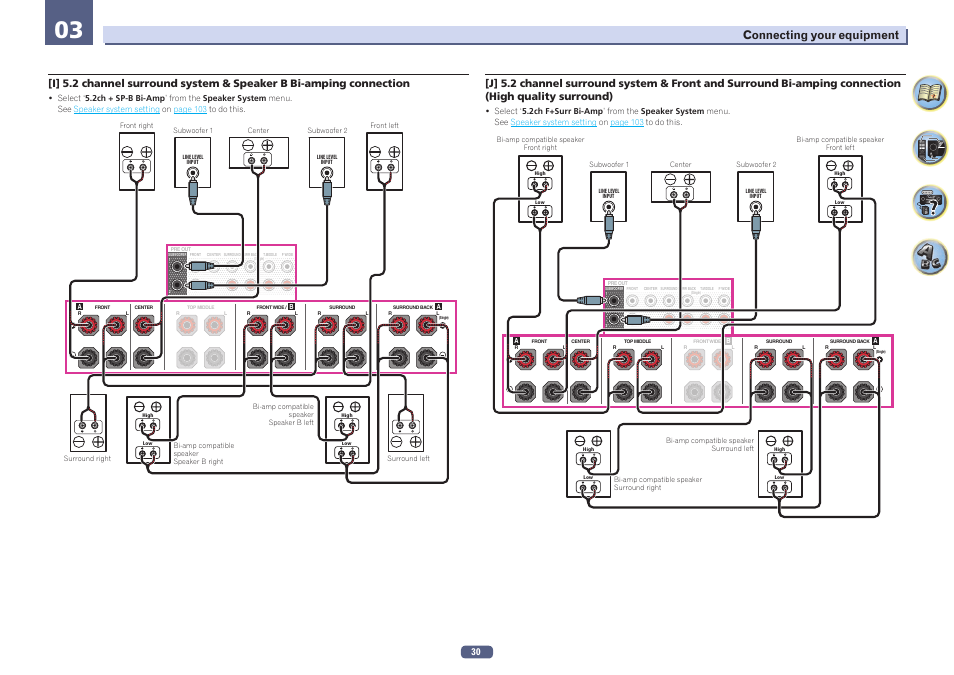Screen dimensions: 954x675
Task: Select the section I Speaker B Bi-amping heading
Action: (x=229, y=83)
